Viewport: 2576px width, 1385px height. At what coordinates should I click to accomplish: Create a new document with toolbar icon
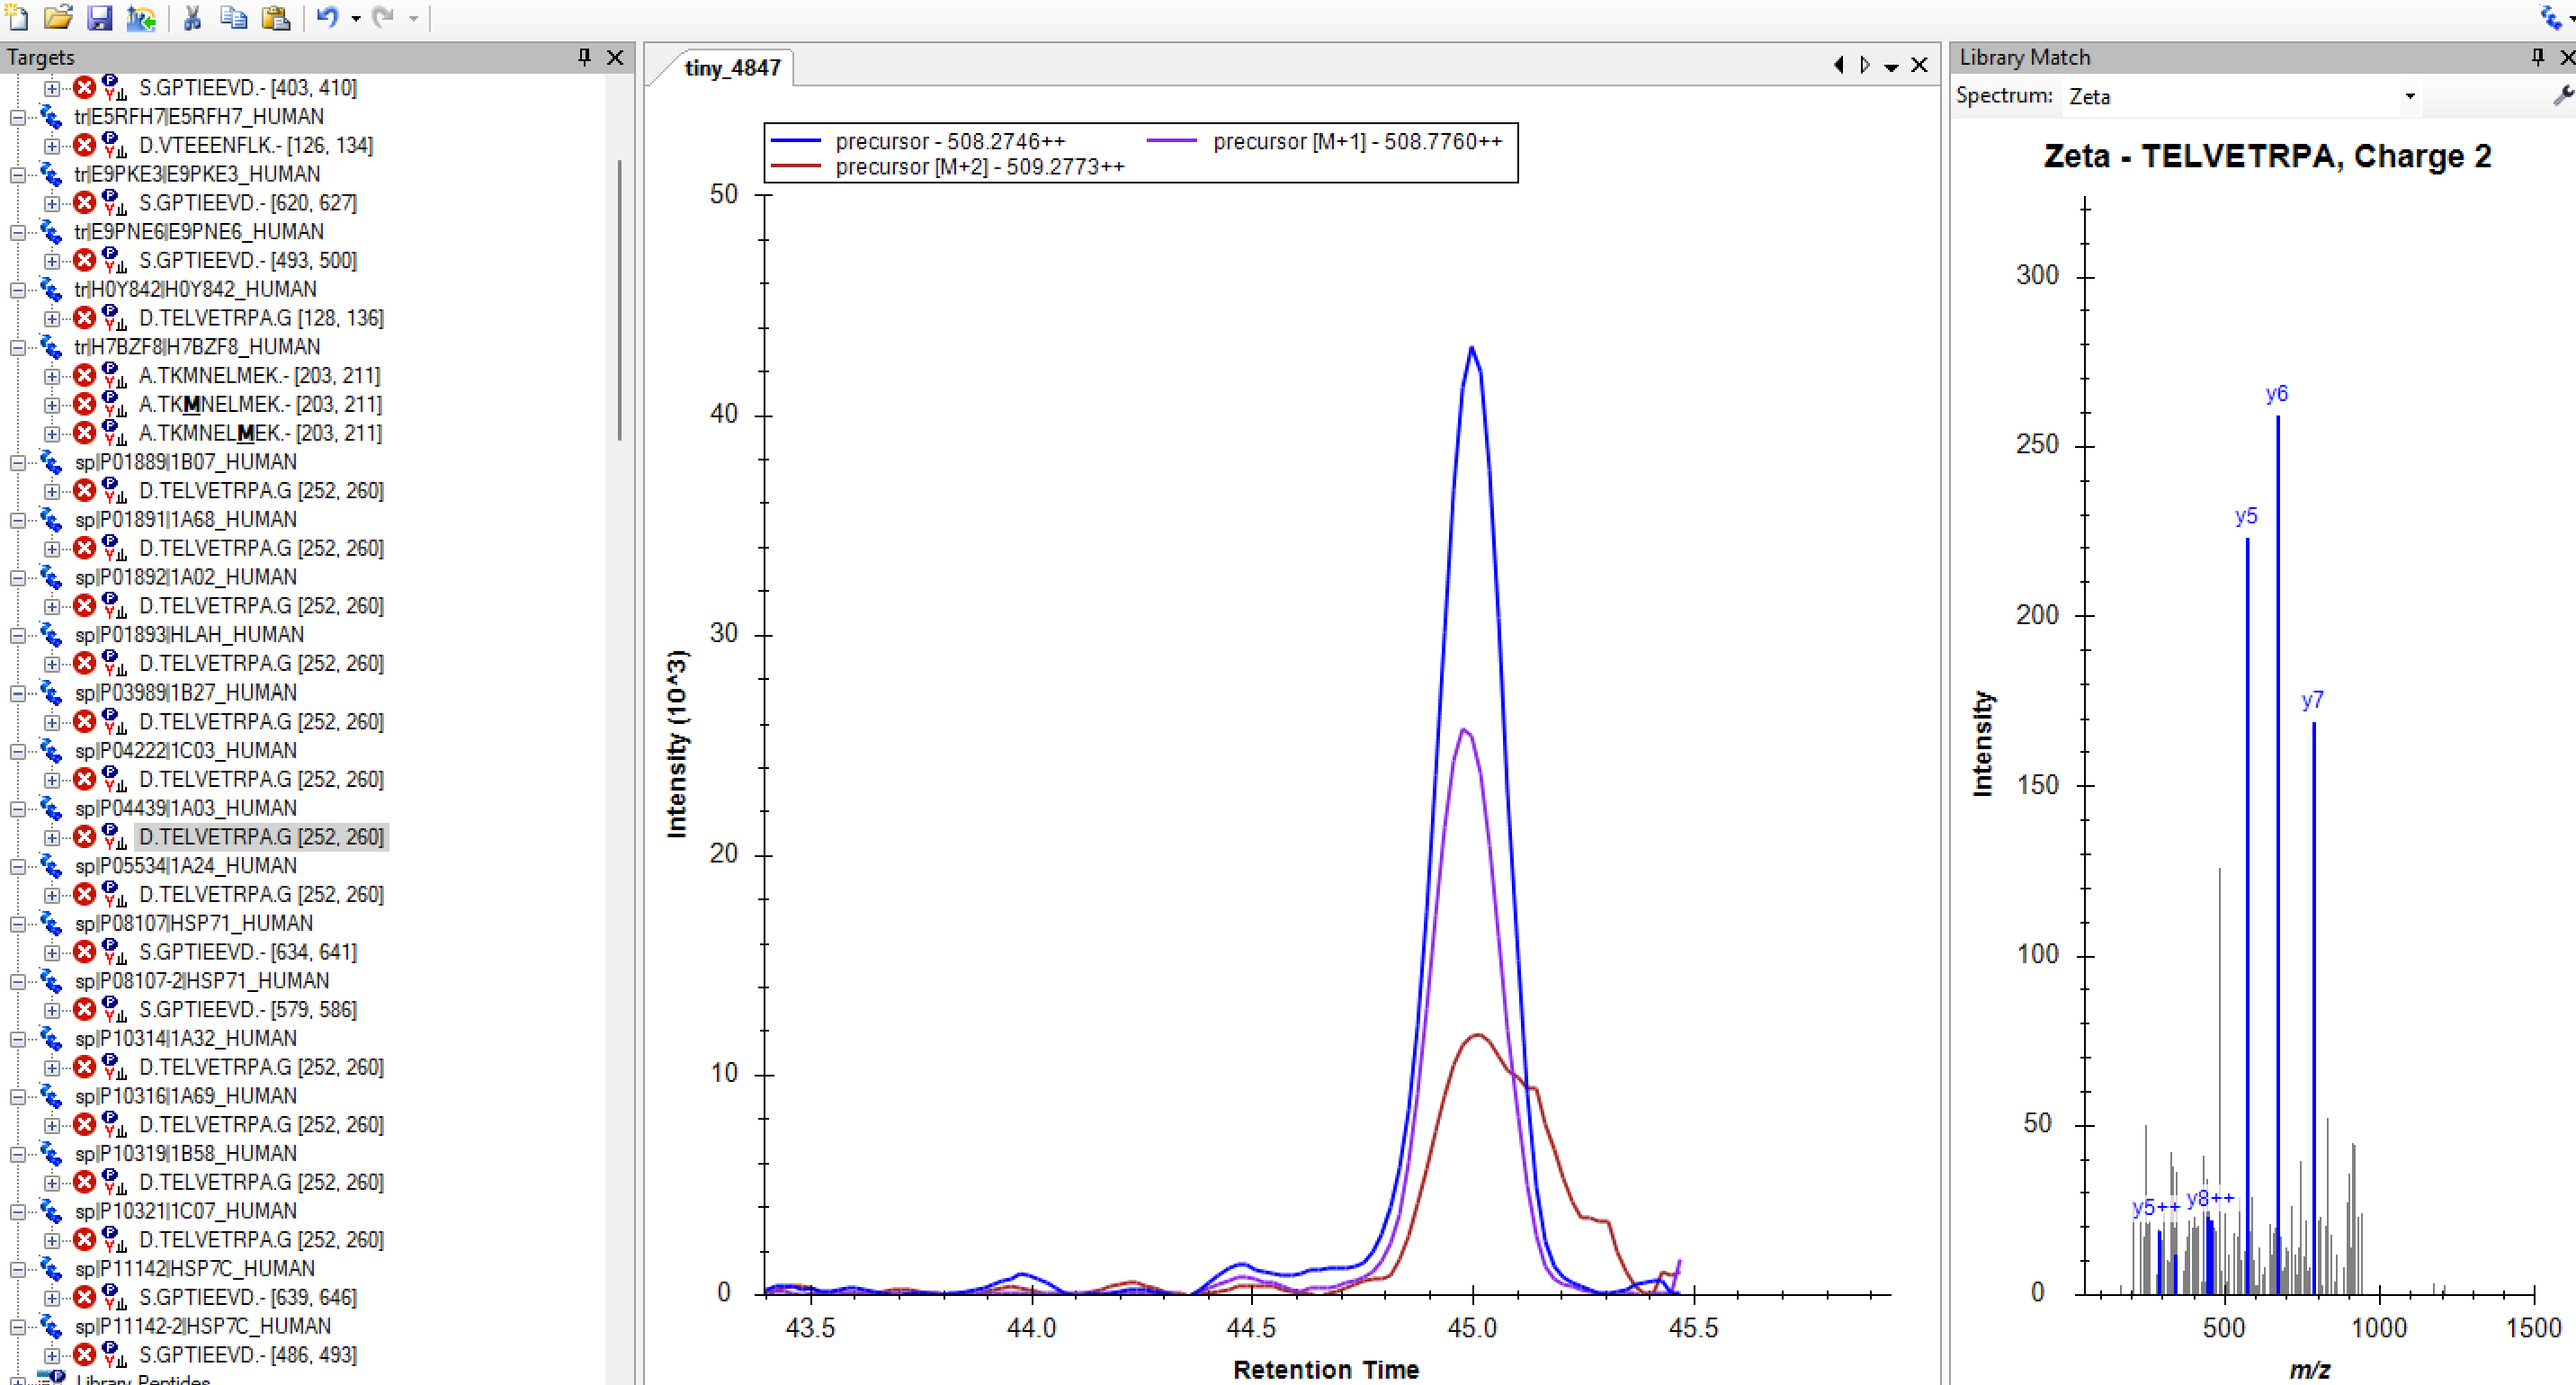17,17
